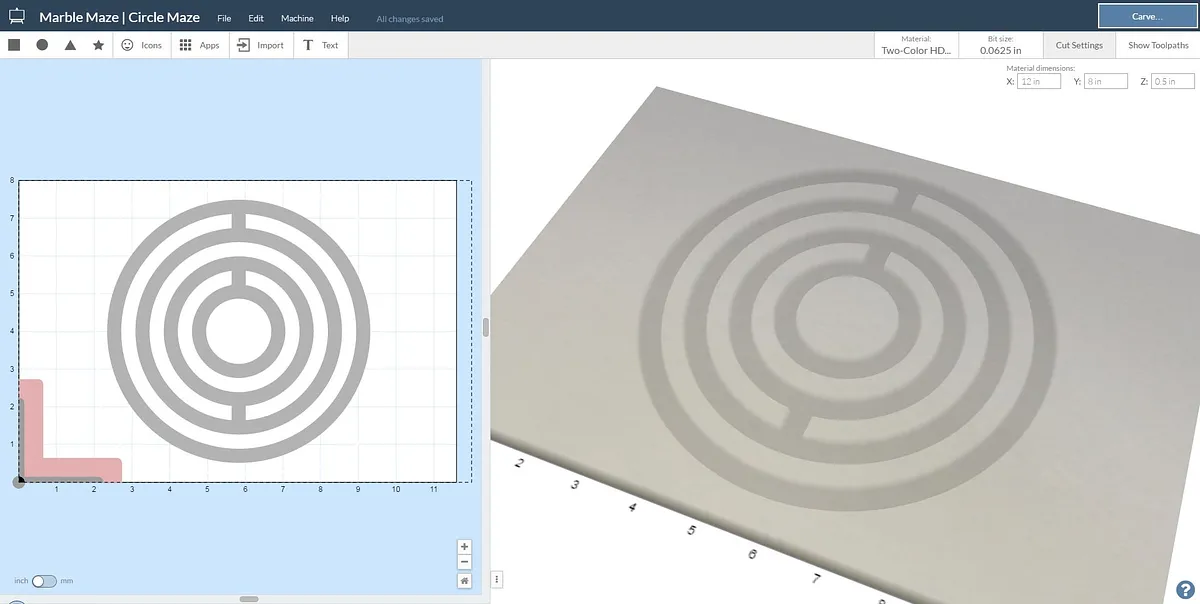Expand the Cut Settings panel
Image resolution: width=1200 pixels, height=604 pixels.
coord(1079,45)
